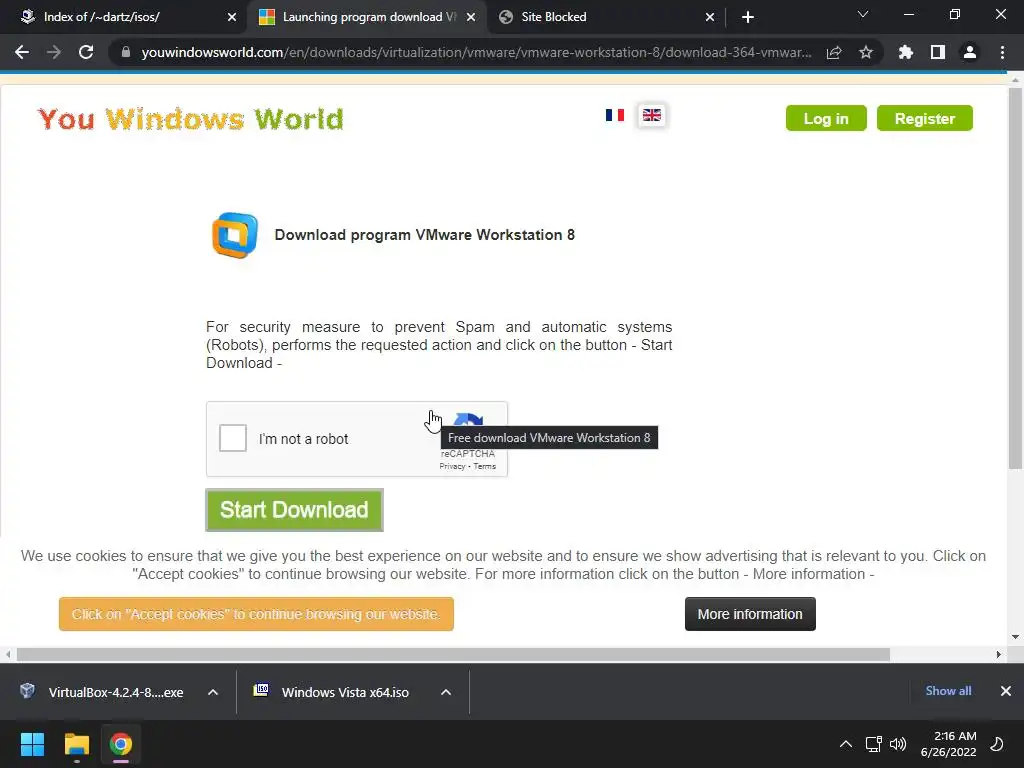Image resolution: width=1024 pixels, height=768 pixels.
Task: Close the downloads bar
Action: pyautogui.click(x=1006, y=691)
